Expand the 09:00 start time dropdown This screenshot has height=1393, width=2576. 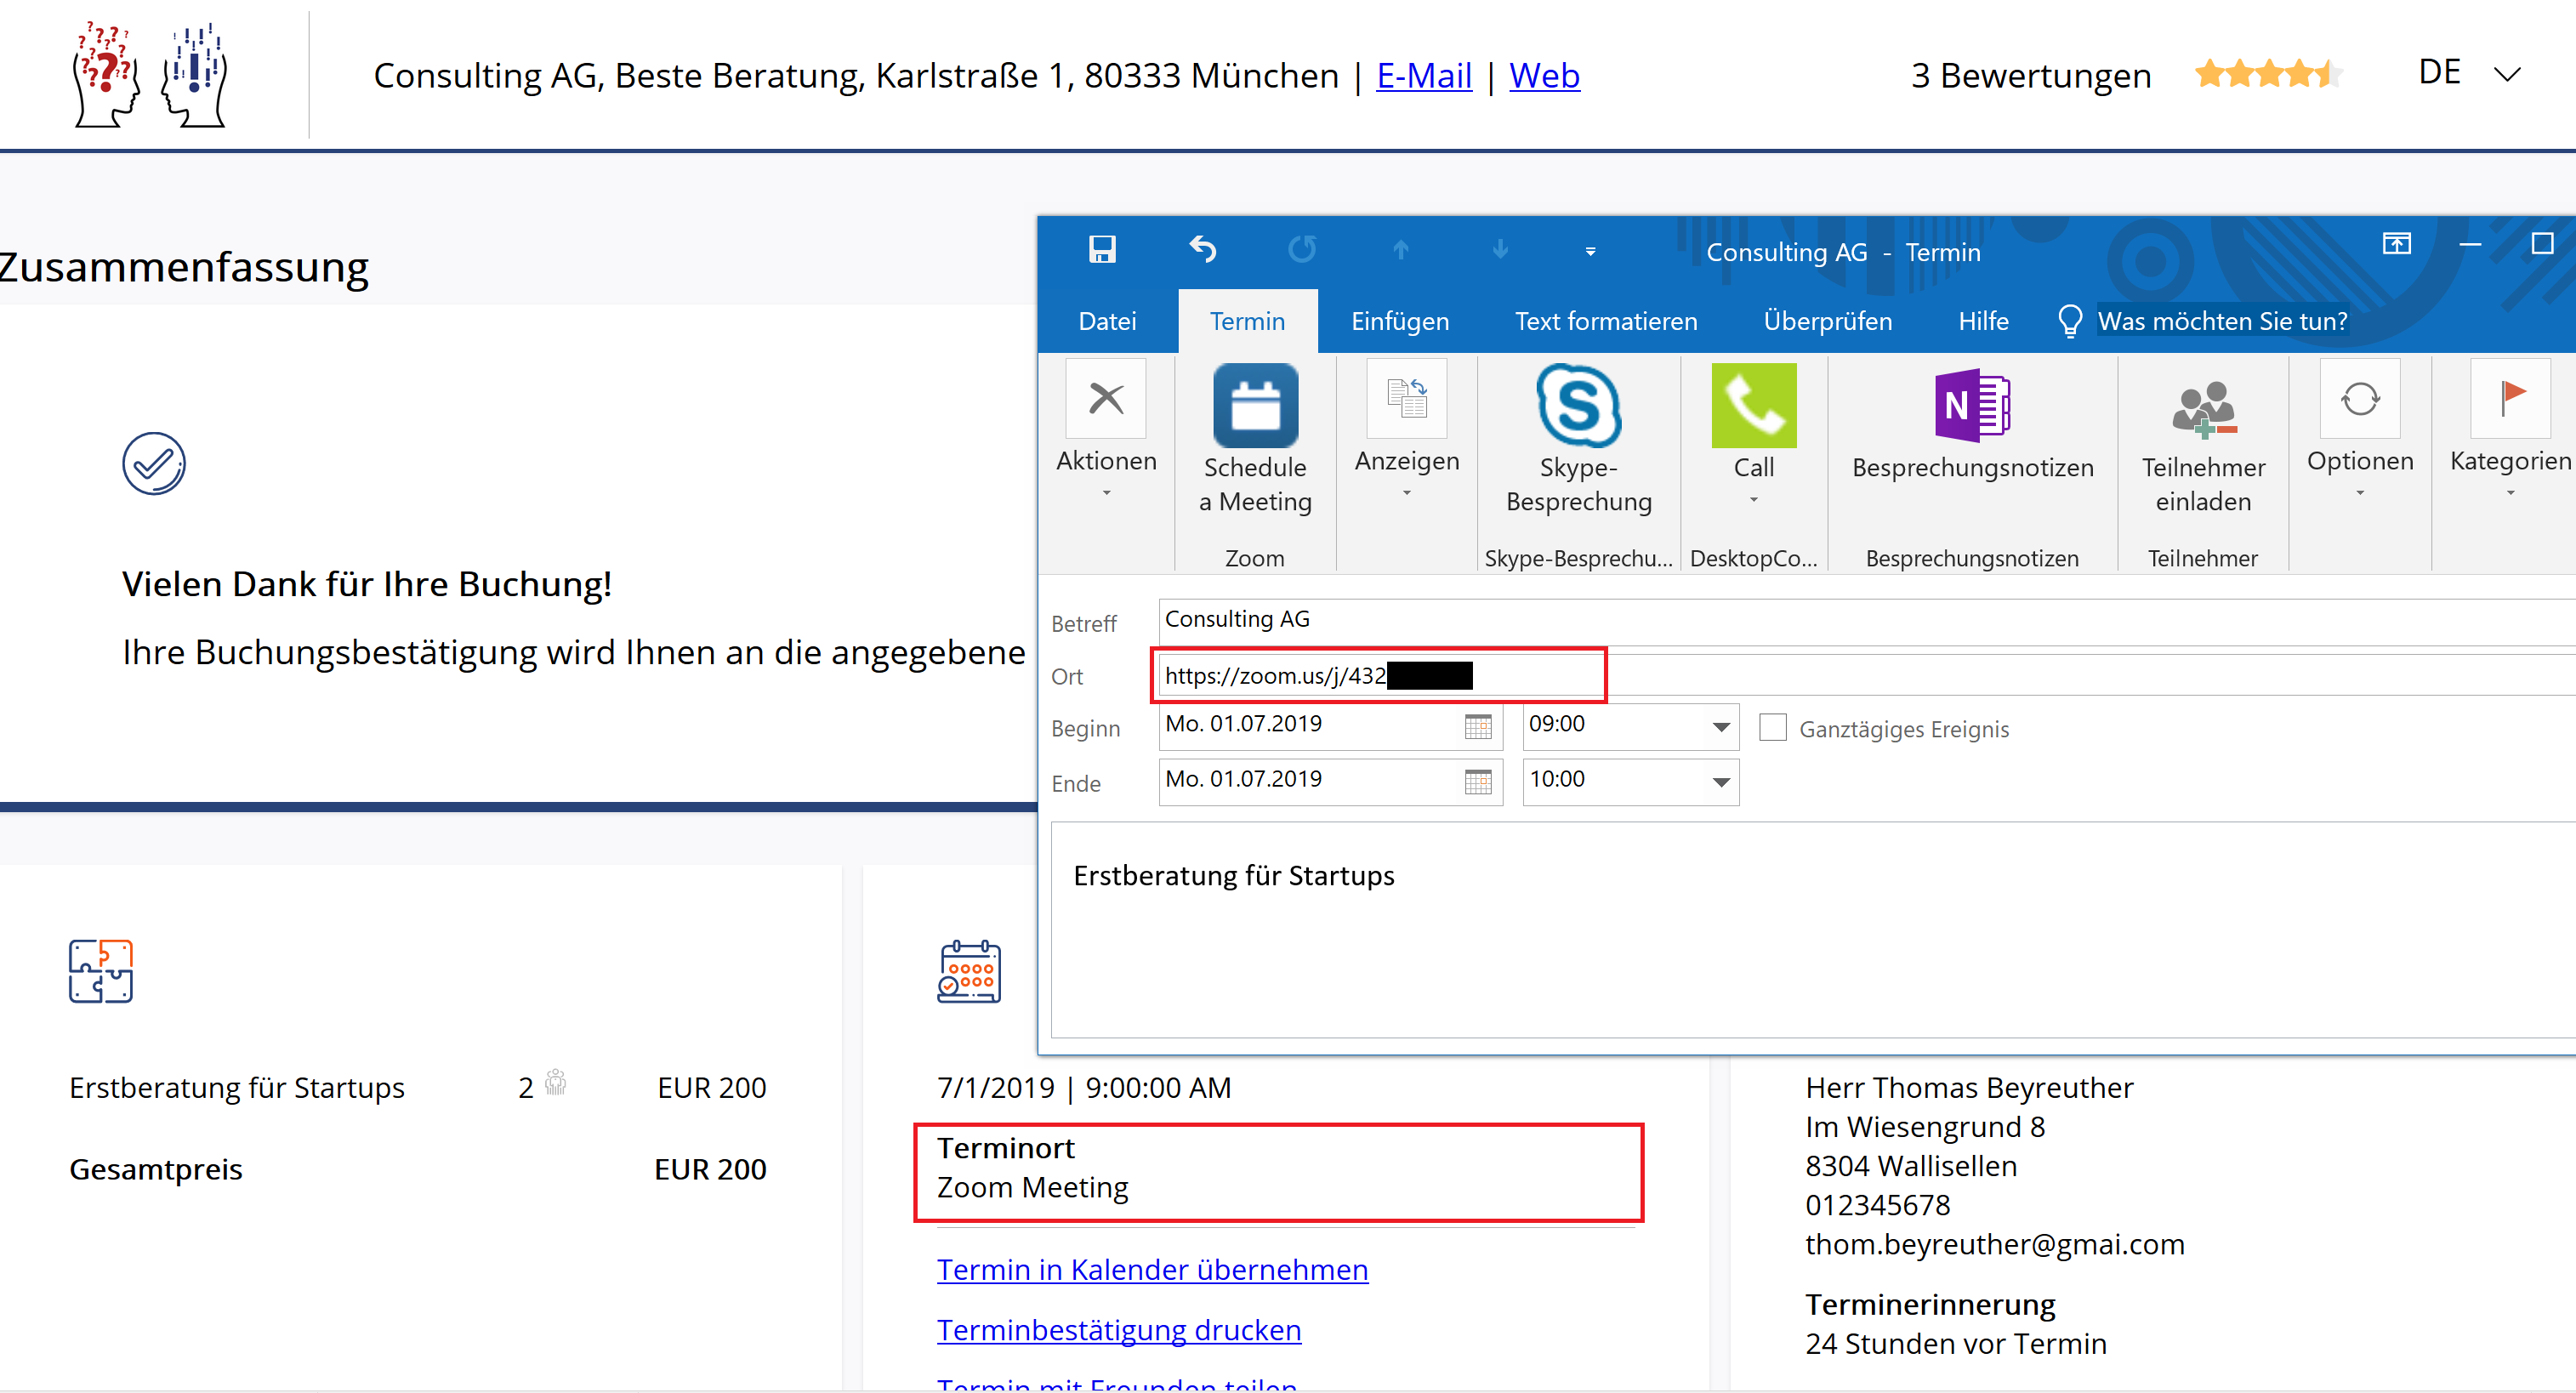[1720, 727]
